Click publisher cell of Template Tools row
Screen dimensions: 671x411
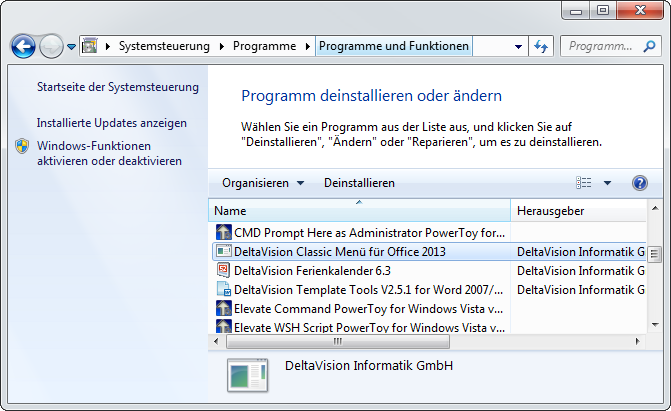tap(581, 290)
